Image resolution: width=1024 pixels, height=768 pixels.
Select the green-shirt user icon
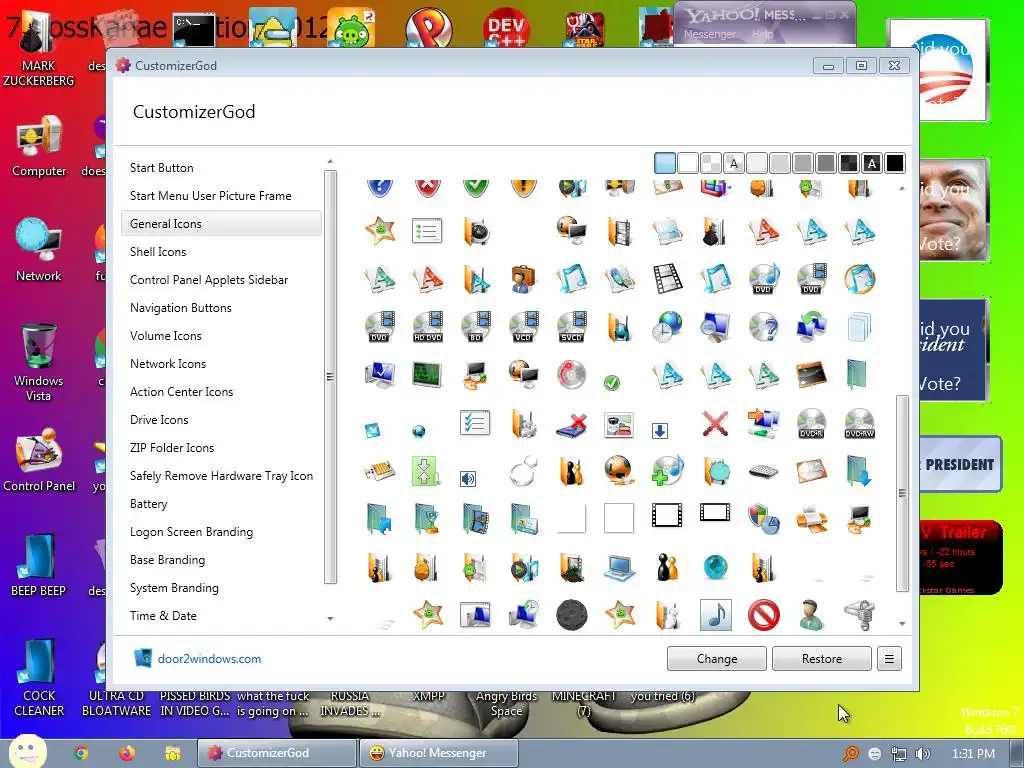coord(811,615)
